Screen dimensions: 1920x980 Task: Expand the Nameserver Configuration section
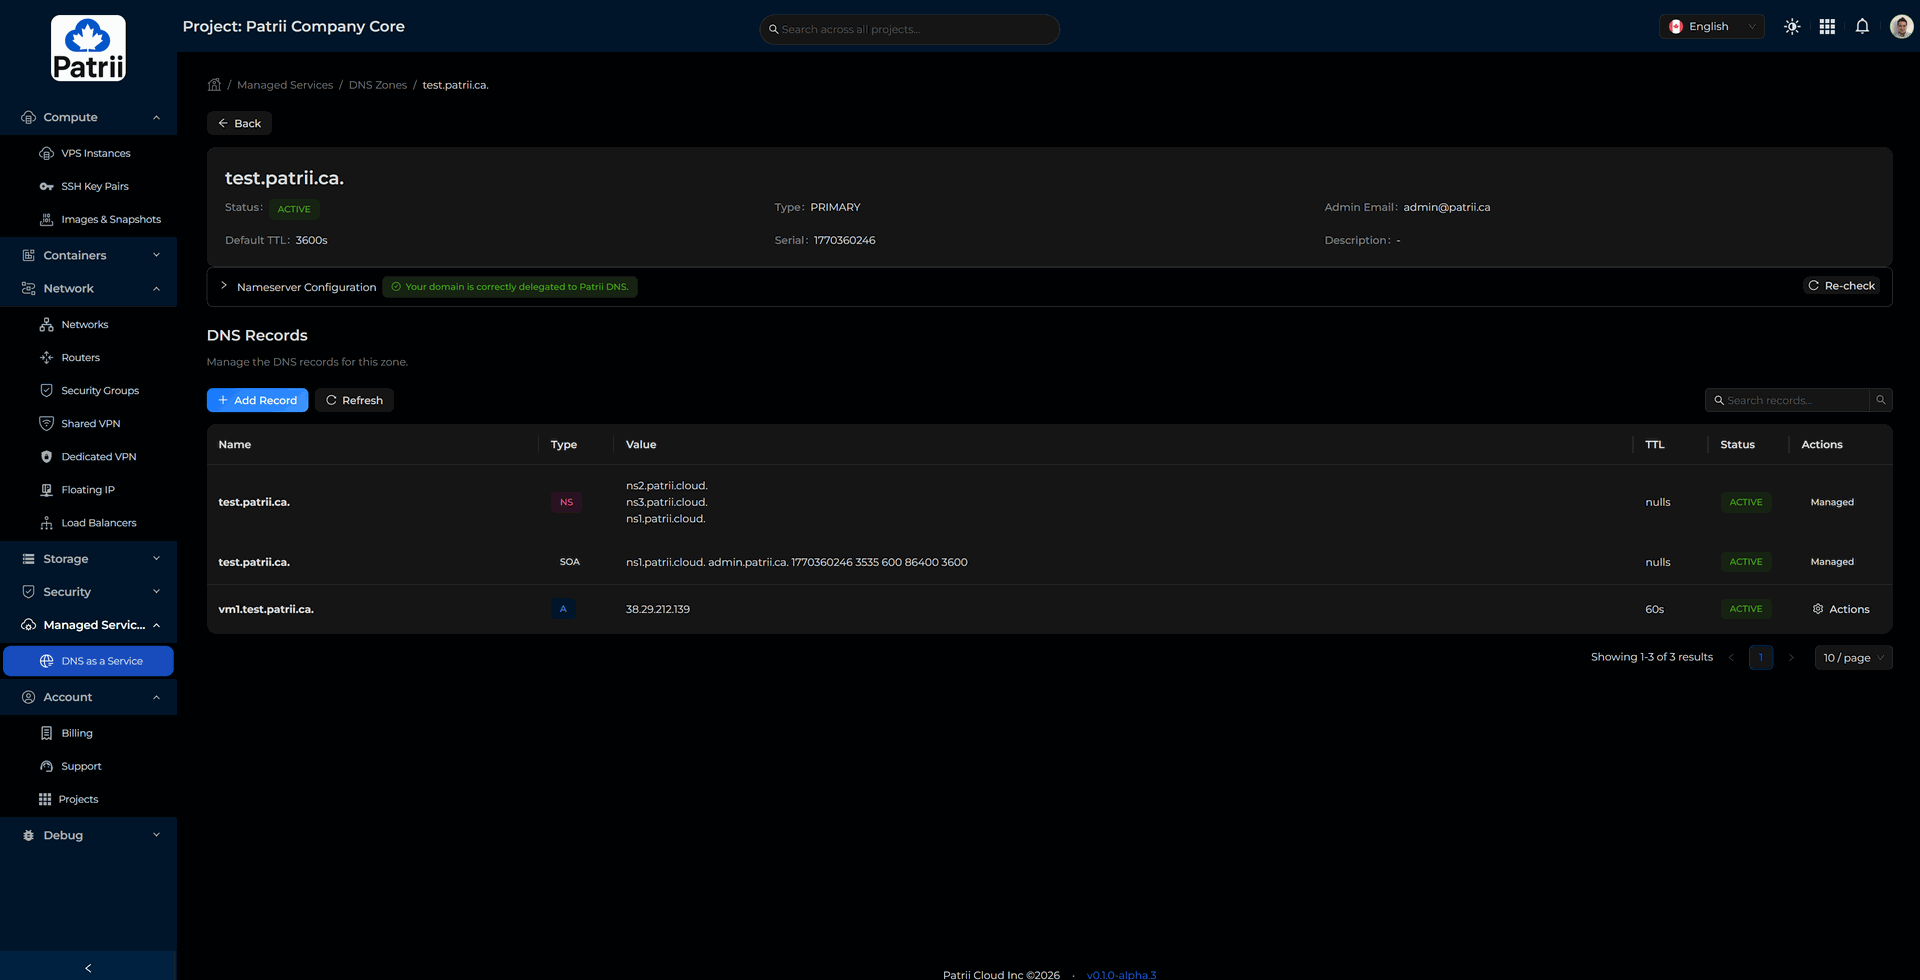(x=224, y=286)
